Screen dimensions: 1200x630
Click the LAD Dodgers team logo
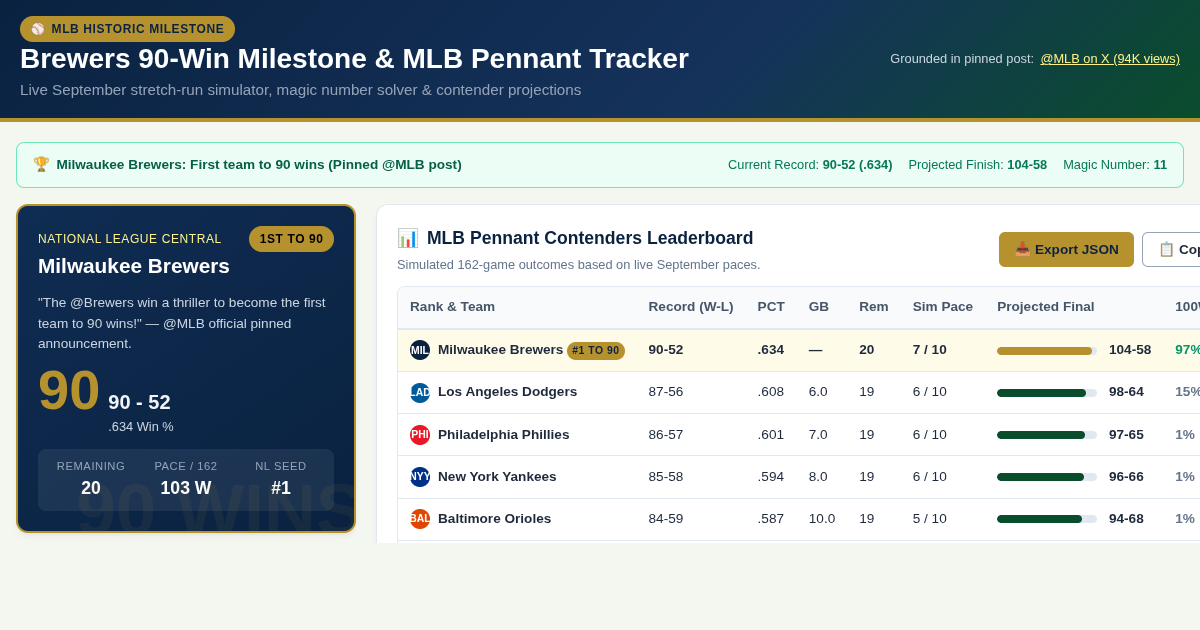[x=420, y=393]
